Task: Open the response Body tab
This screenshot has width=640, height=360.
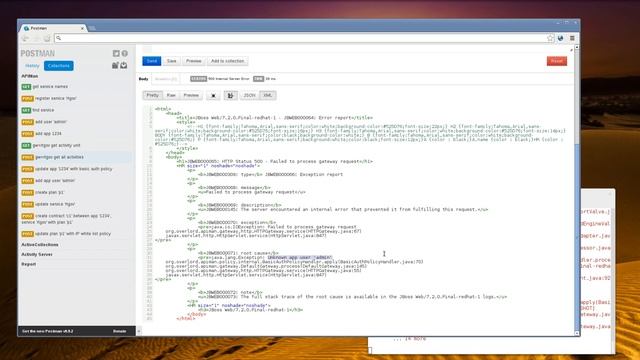Action: (x=144, y=79)
